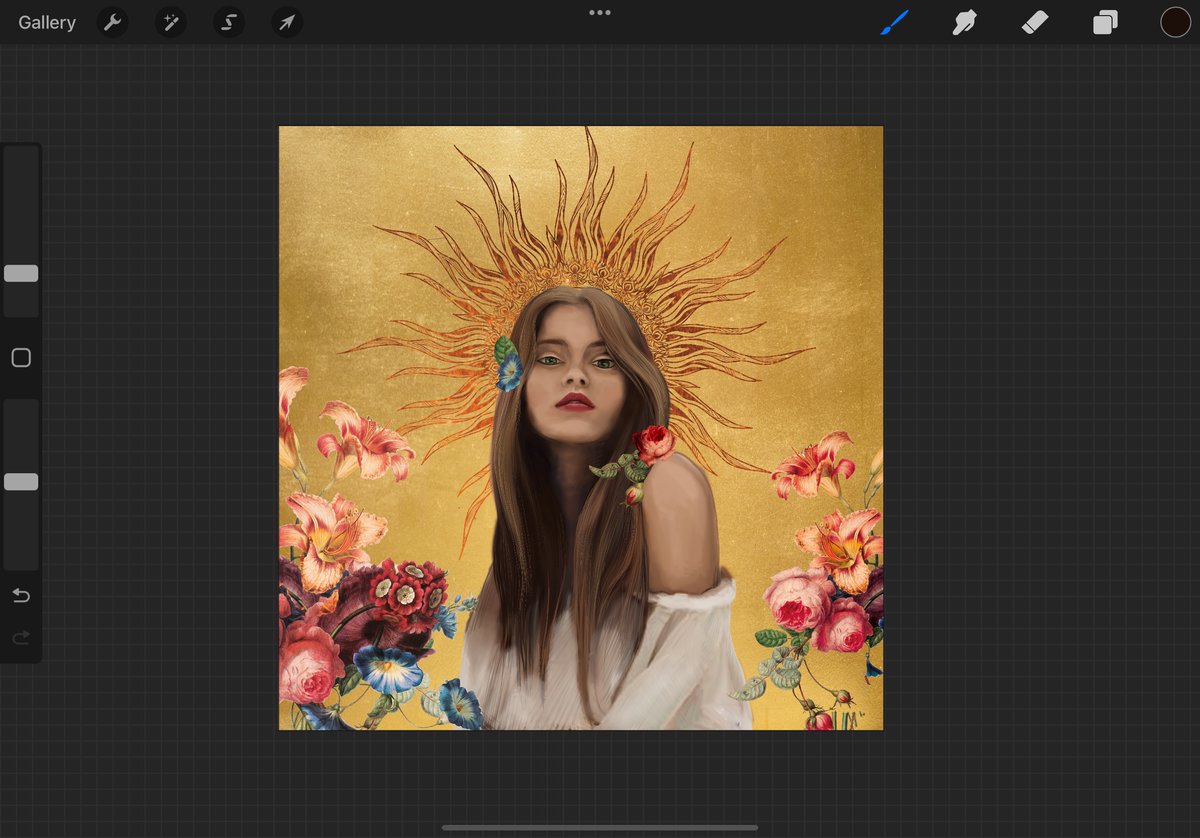Open the Actions wrench menu
The image size is (1200, 838).
tap(111, 21)
